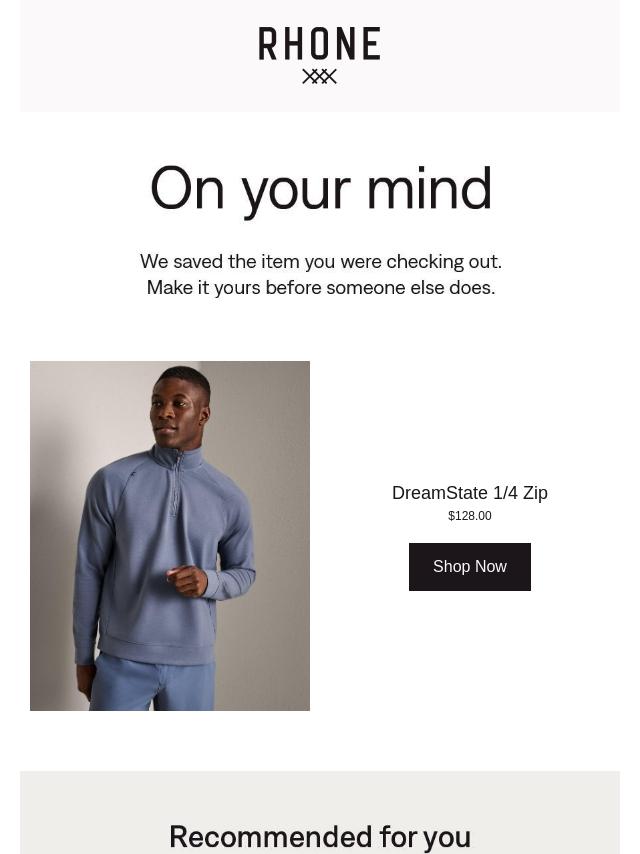Viewport: 640px width, 854px height.
Task: Click the blue shorts in product photo
Action: tap(153, 684)
